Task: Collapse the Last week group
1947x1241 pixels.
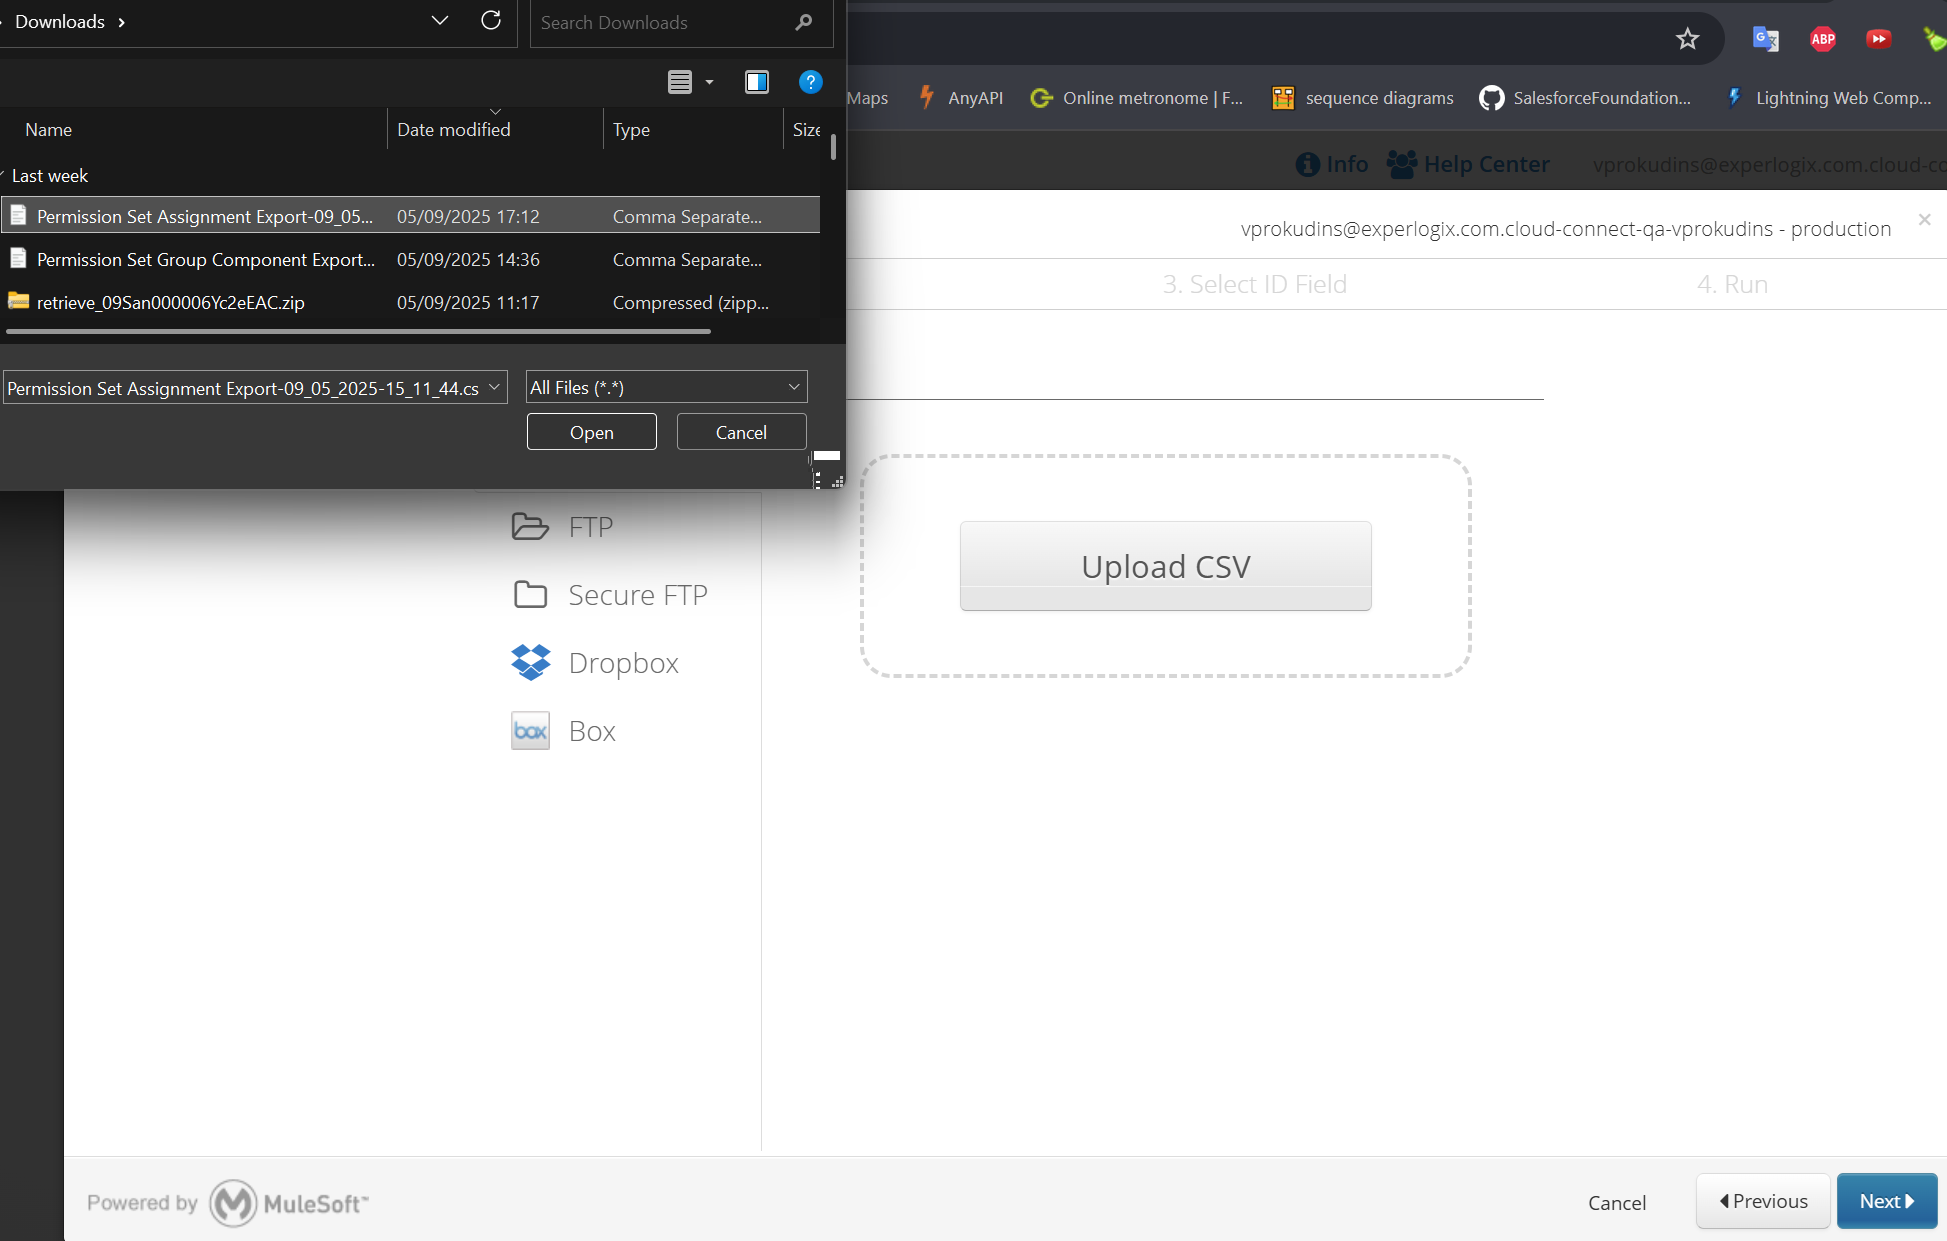Action: pos(3,175)
